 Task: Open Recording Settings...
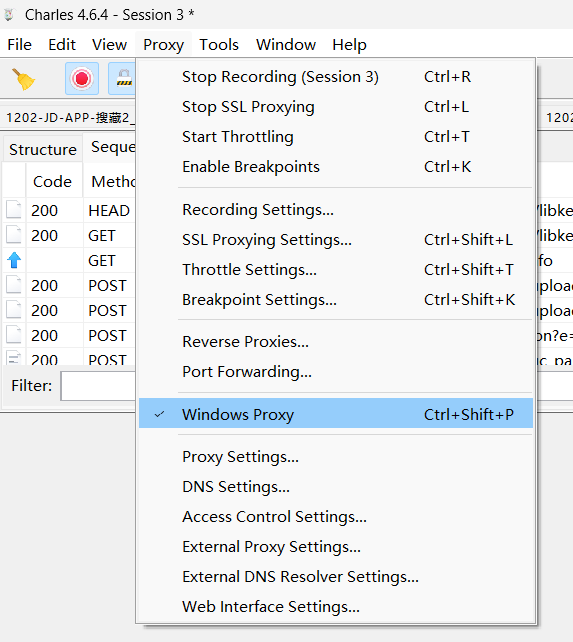[336, 209]
